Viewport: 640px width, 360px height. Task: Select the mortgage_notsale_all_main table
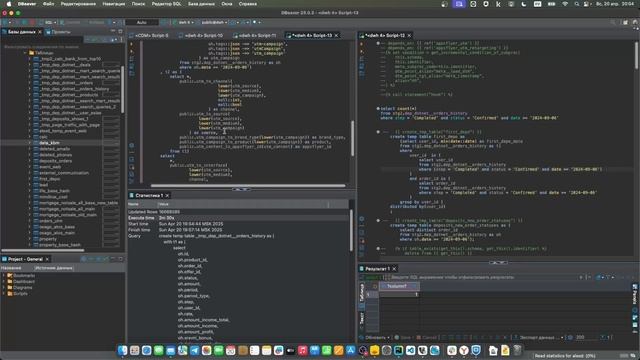(68, 209)
